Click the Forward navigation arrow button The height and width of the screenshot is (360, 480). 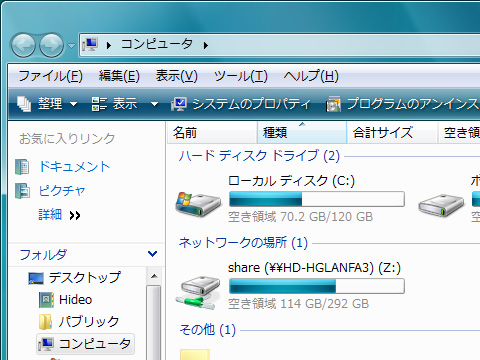pyautogui.click(x=52, y=45)
